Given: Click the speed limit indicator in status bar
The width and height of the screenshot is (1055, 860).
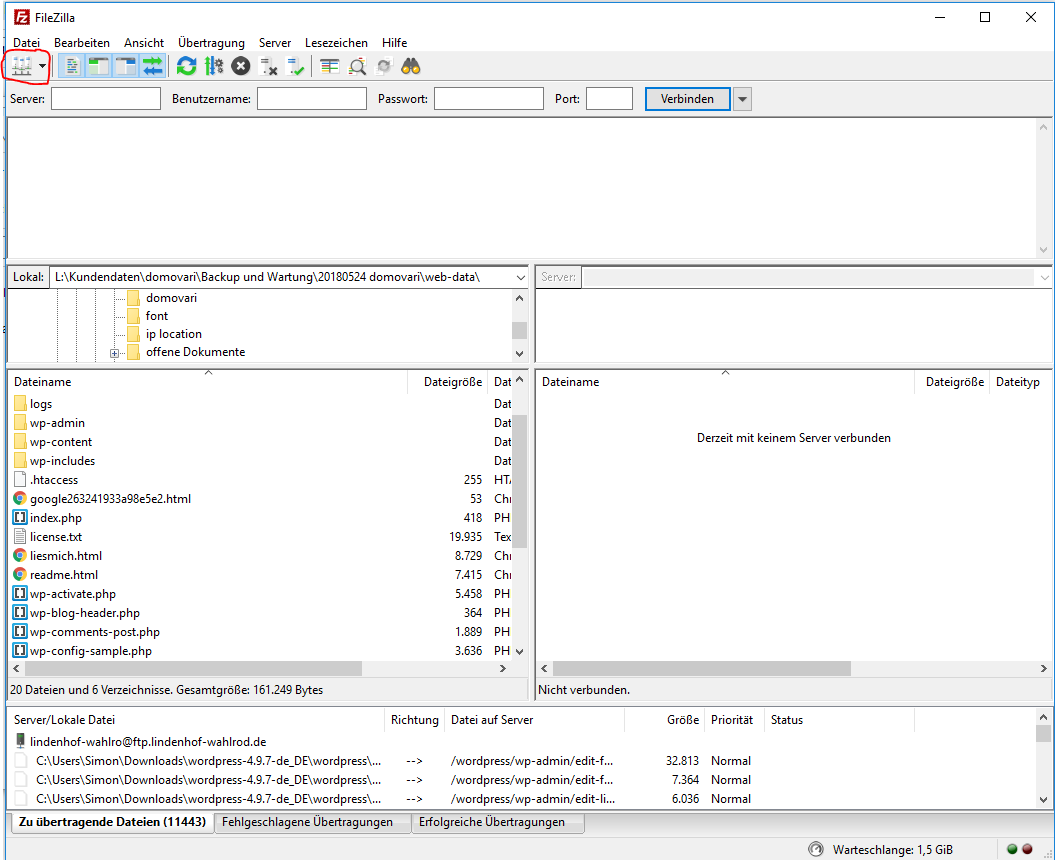Looking at the screenshot, I should (x=815, y=849).
